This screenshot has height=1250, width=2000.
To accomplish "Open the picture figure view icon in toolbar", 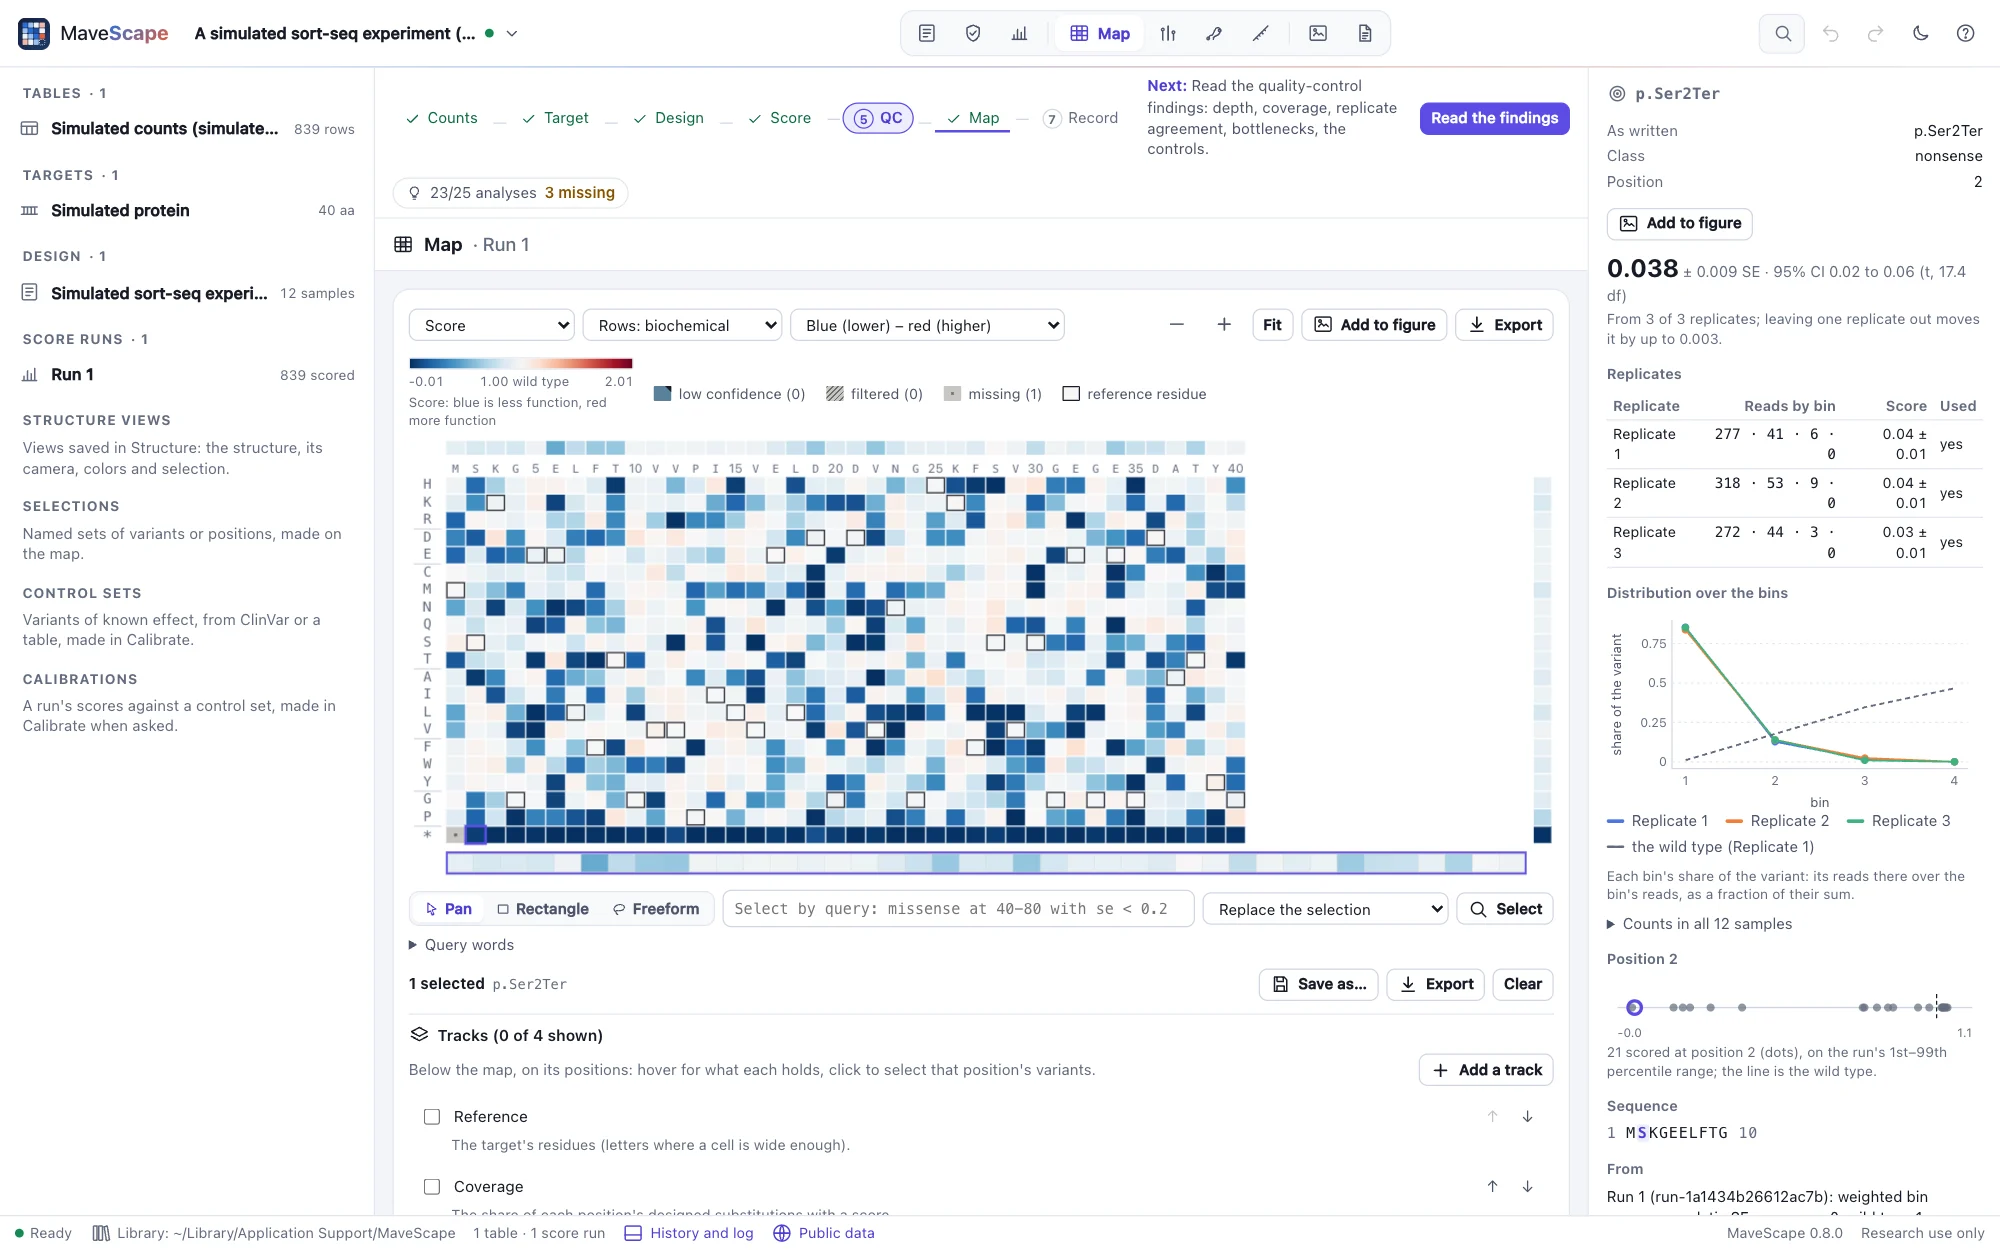I will click(x=1318, y=33).
